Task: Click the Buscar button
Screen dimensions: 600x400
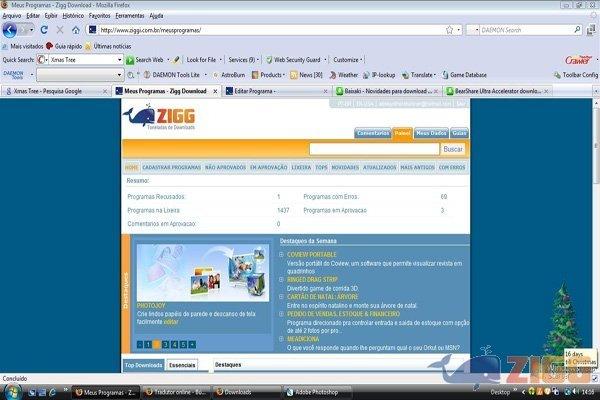Action: [x=453, y=149]
